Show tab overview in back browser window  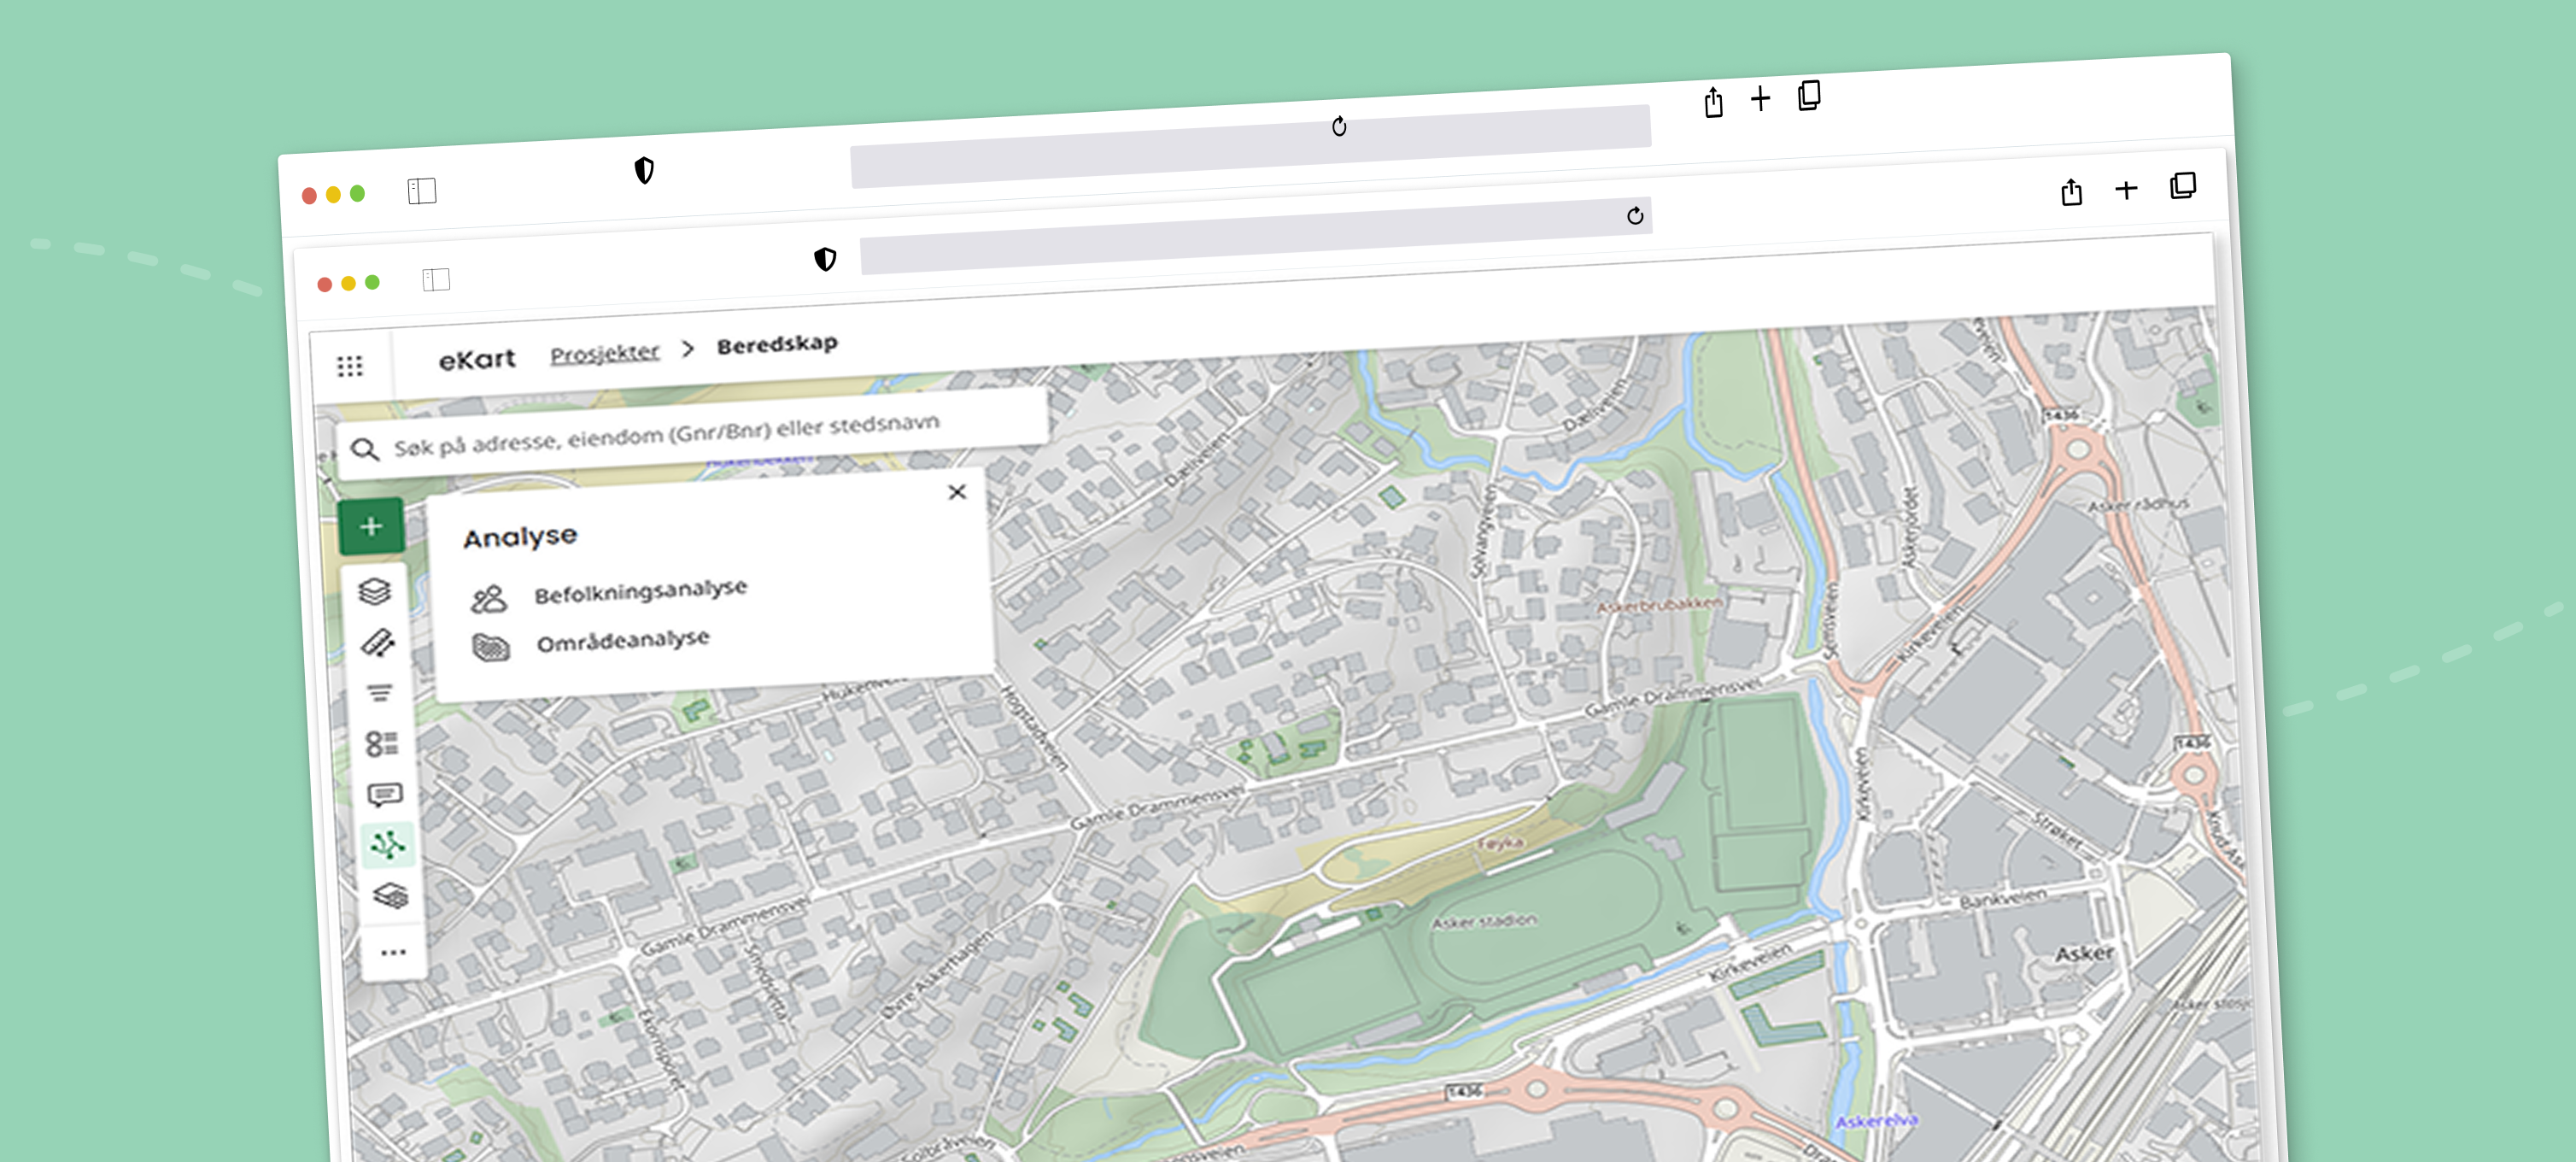coord(1809,95)
